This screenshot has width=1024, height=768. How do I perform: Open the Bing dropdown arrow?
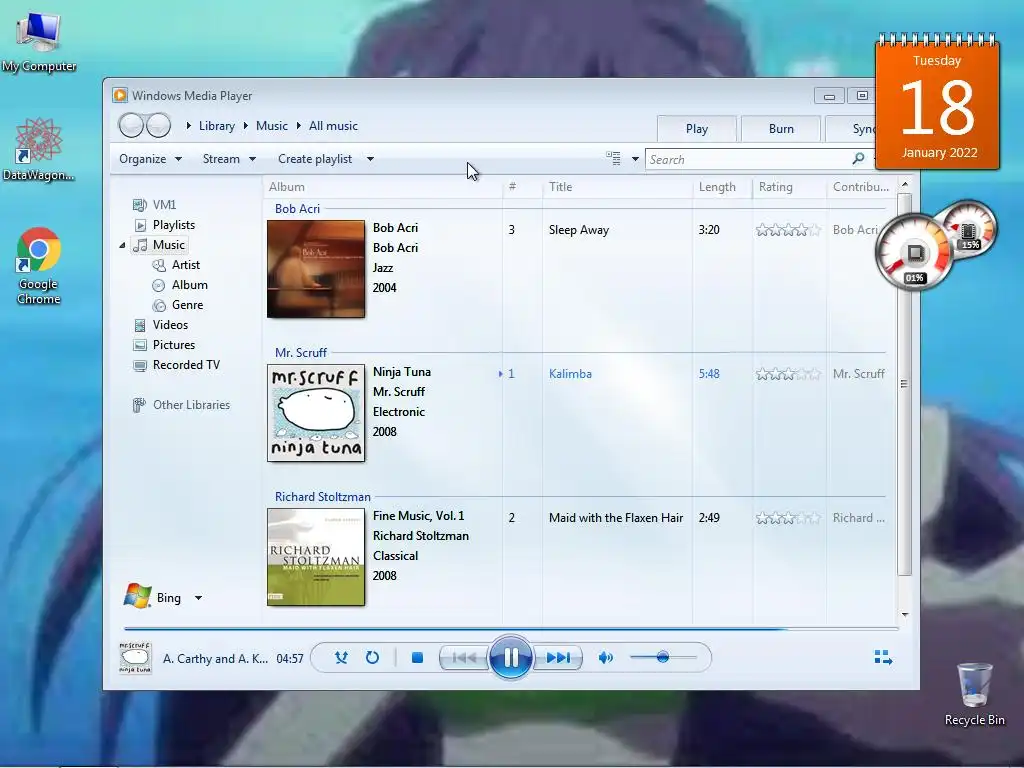199,598
